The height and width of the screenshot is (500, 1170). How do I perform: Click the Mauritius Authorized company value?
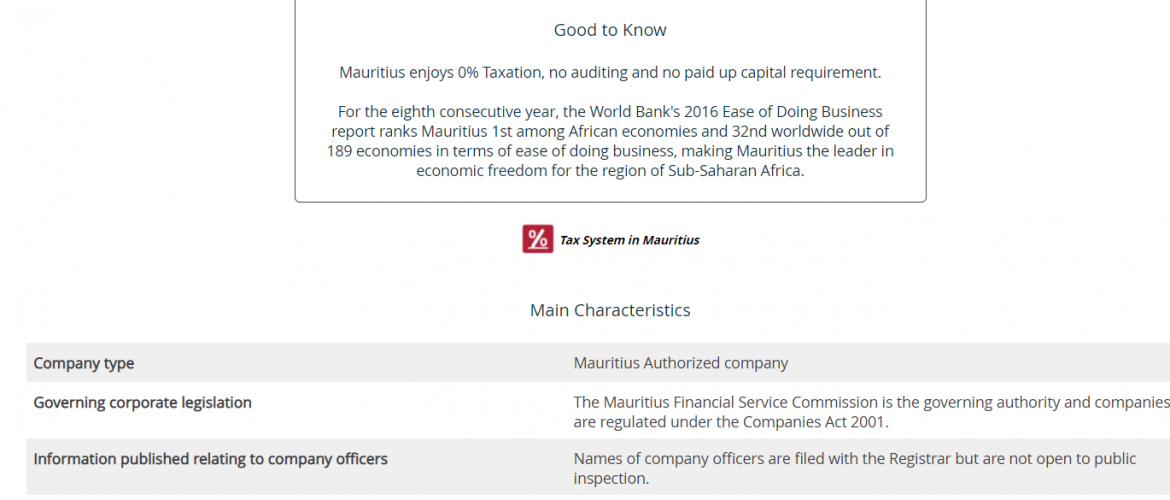[680, 363]
